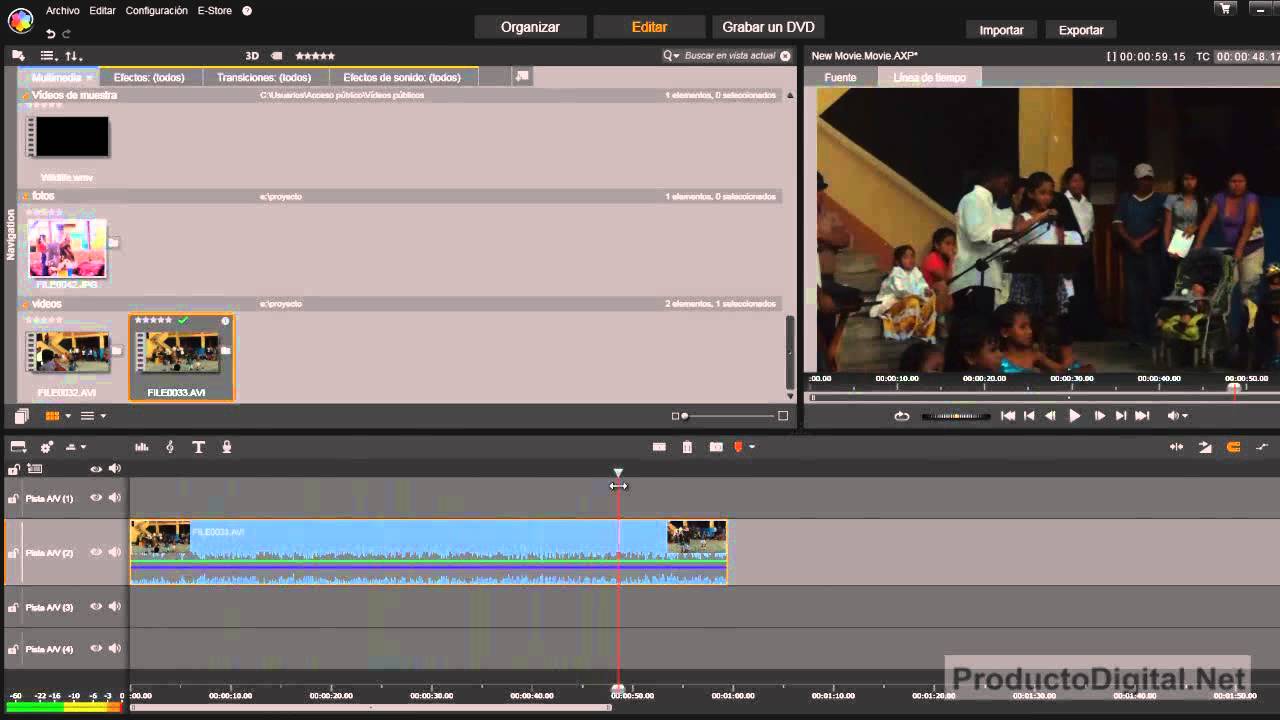The height and width of the screenshot is (720, 1280).
Task: Toggle loop playback icon
Action: coord(902,416)
